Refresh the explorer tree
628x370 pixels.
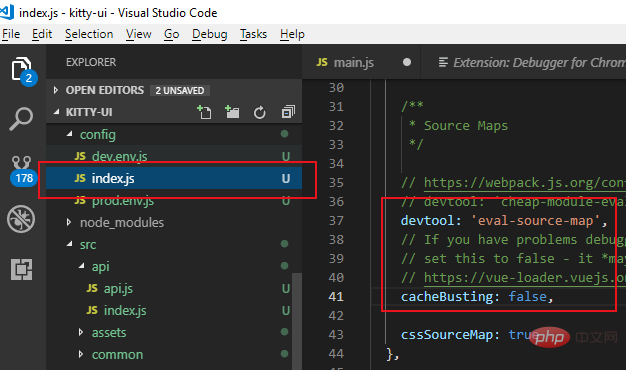(x=260, y=113)
